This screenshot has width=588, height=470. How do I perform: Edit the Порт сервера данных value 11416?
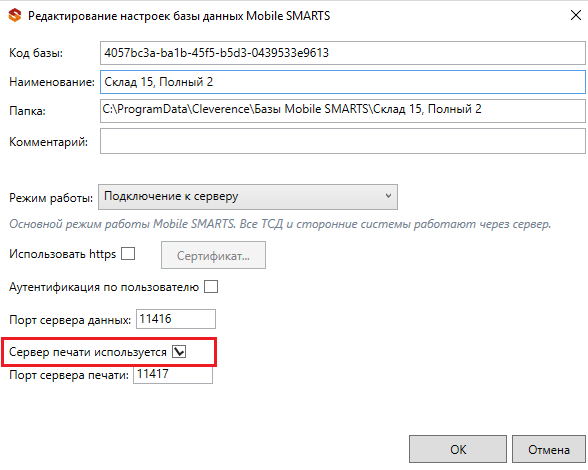point(176,319)
